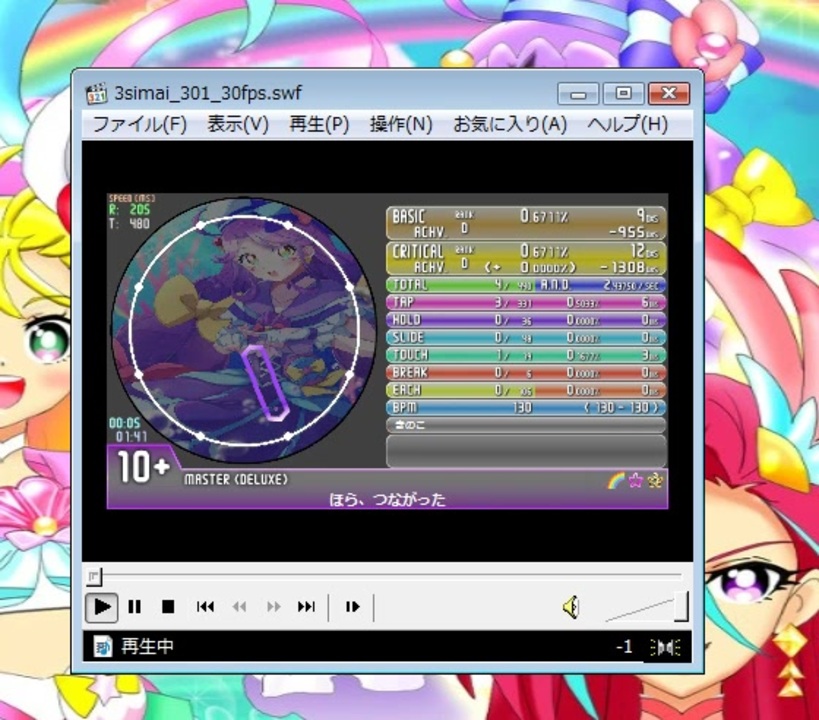Close the player window
This screenshot has width=819, height=720.
[x=669, y=94]
